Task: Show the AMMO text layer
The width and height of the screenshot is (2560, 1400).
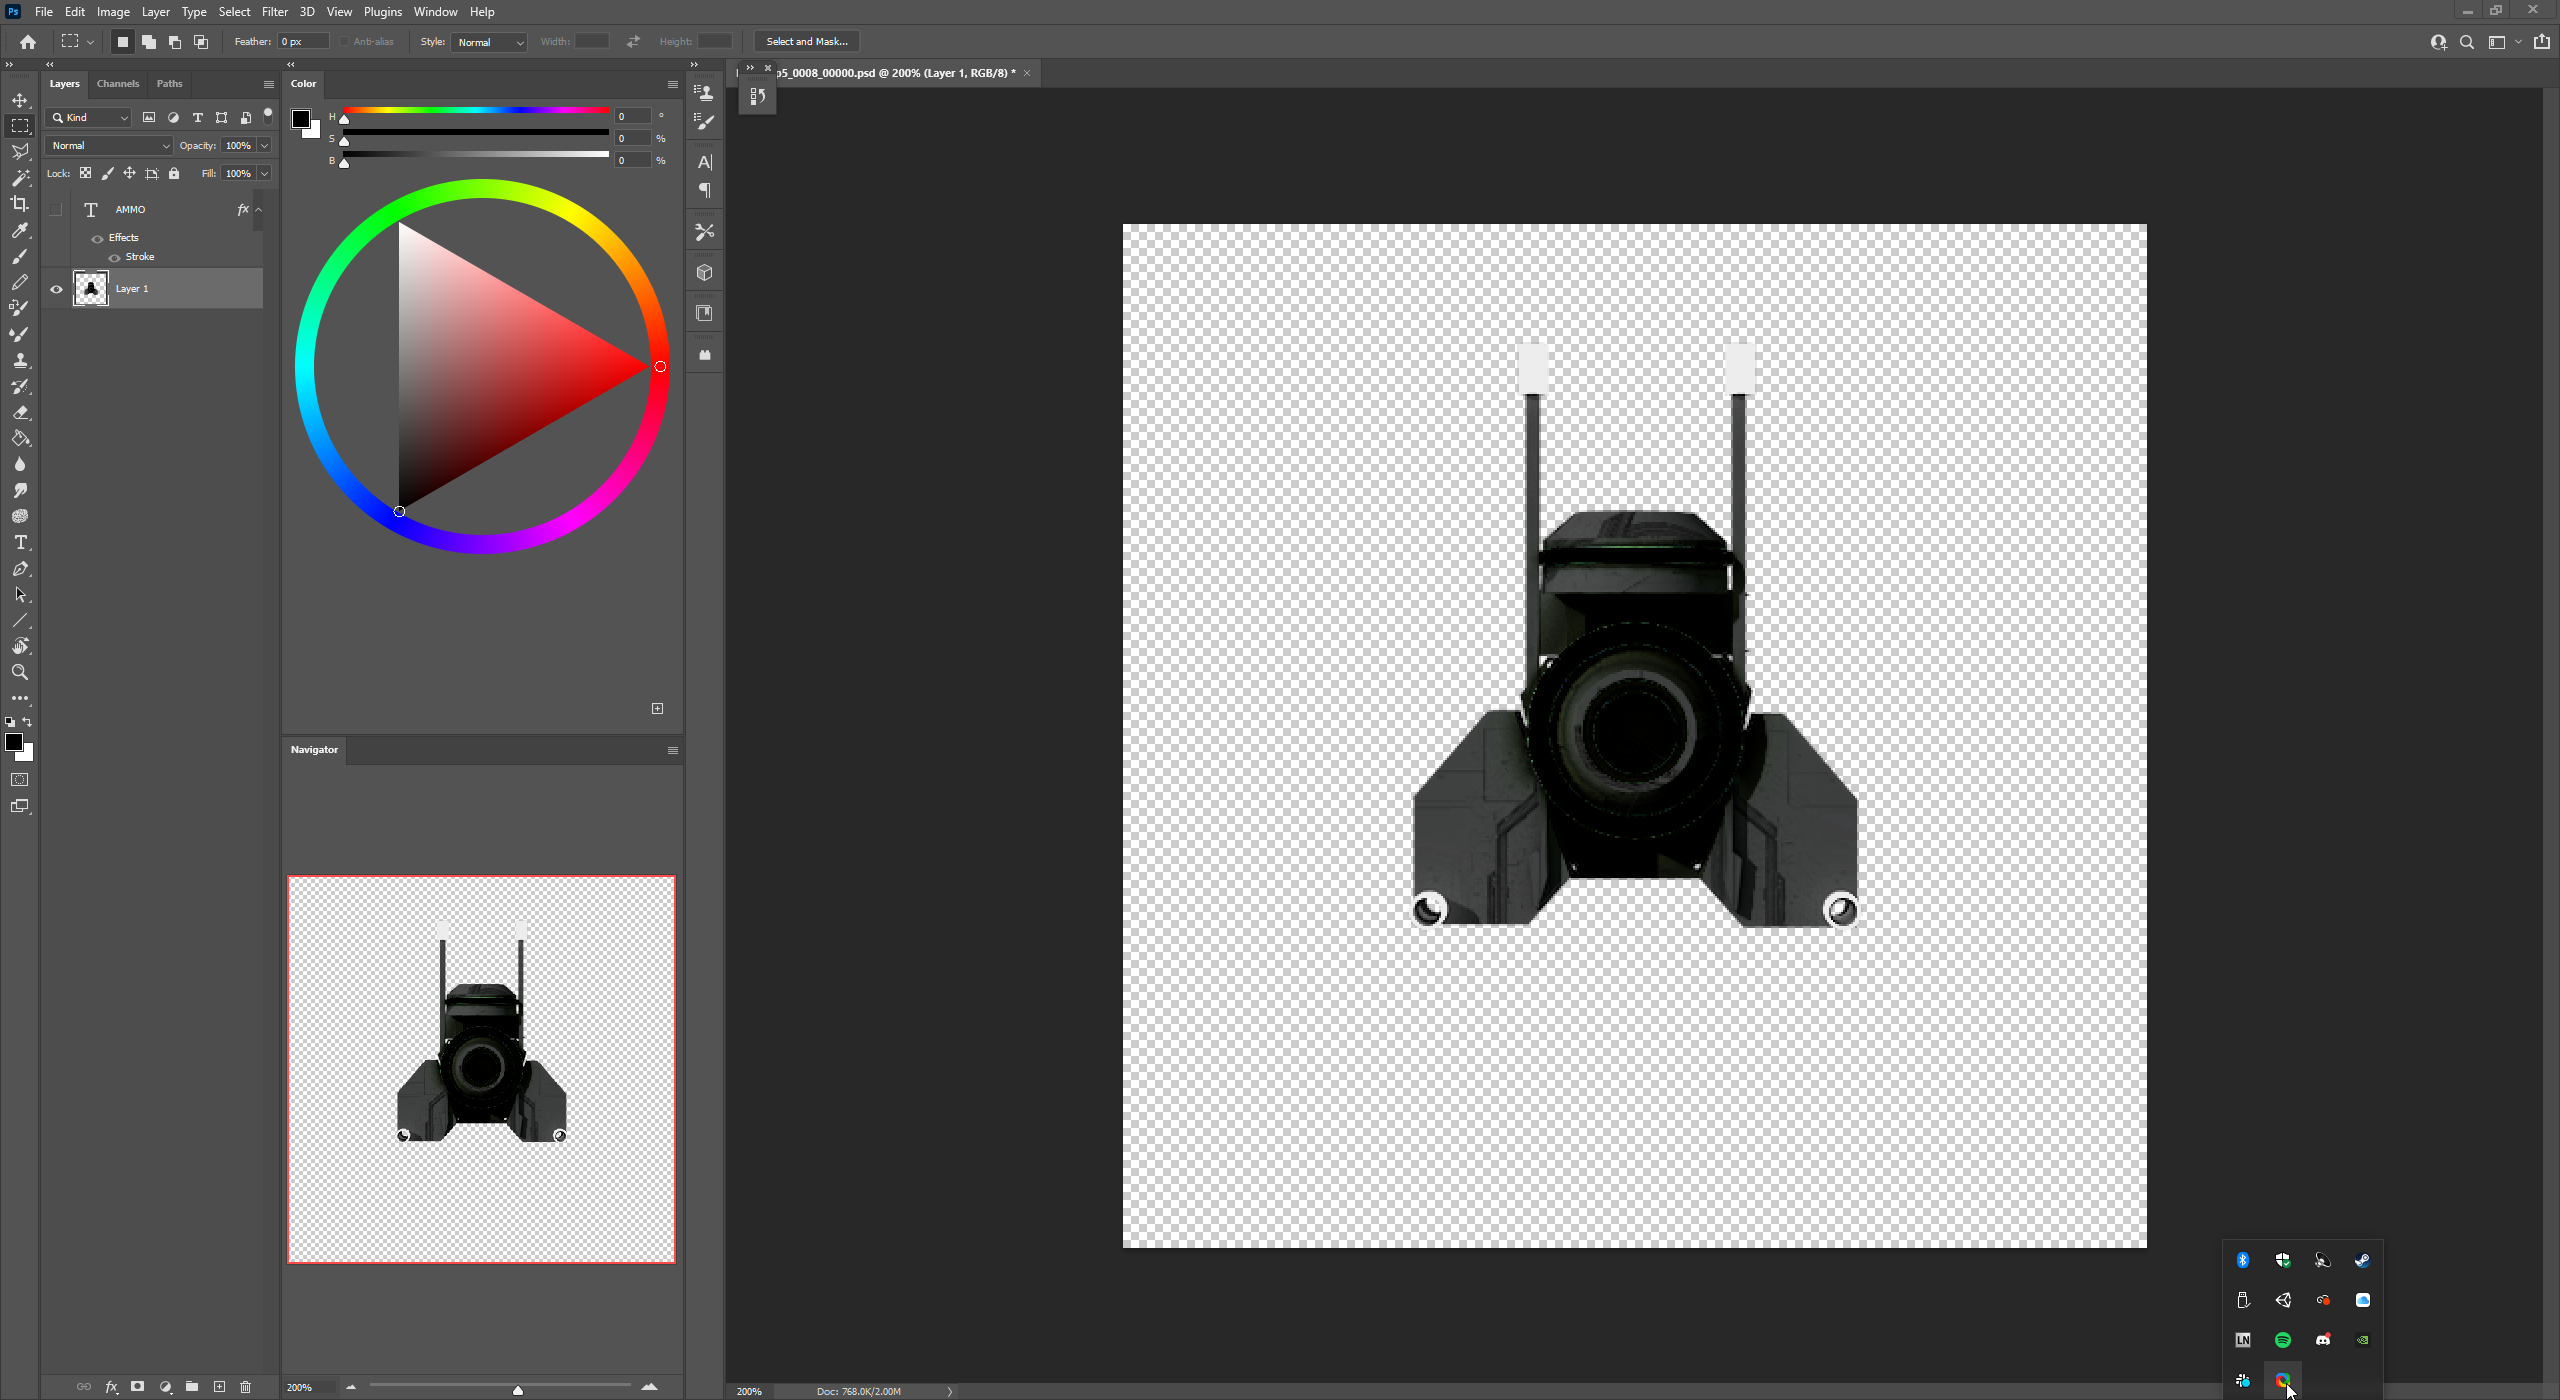Action: [56, 209]
